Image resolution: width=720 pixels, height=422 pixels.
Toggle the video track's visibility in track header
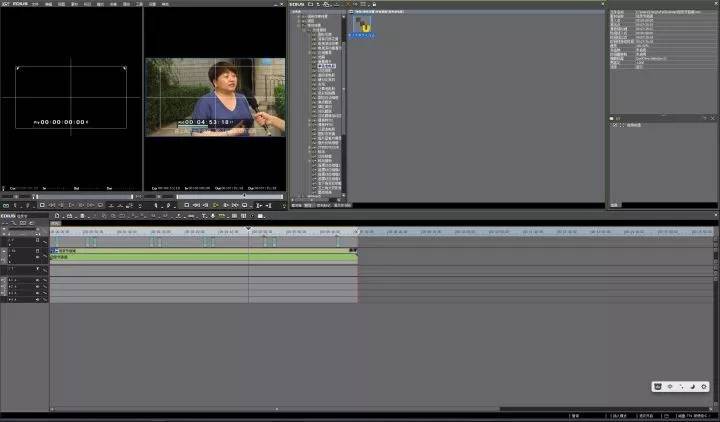pos(39,250)
